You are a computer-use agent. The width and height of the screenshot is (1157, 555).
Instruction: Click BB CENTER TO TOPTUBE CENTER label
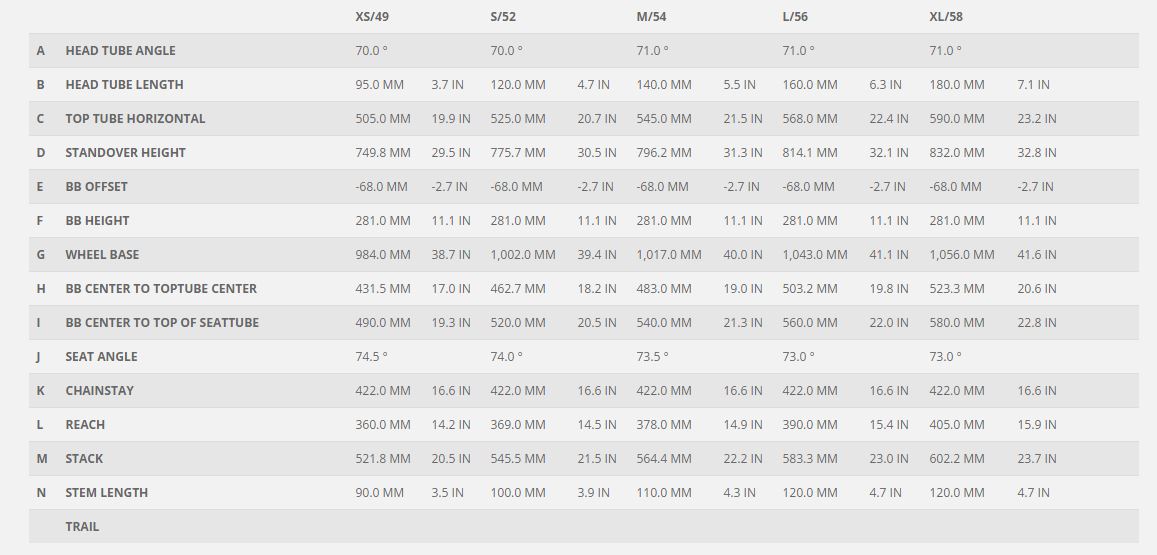[x=161, y=289]
